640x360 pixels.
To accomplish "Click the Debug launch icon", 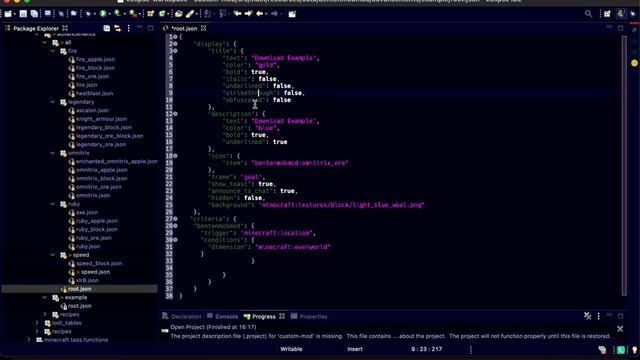I will click(x=88, y=14).
